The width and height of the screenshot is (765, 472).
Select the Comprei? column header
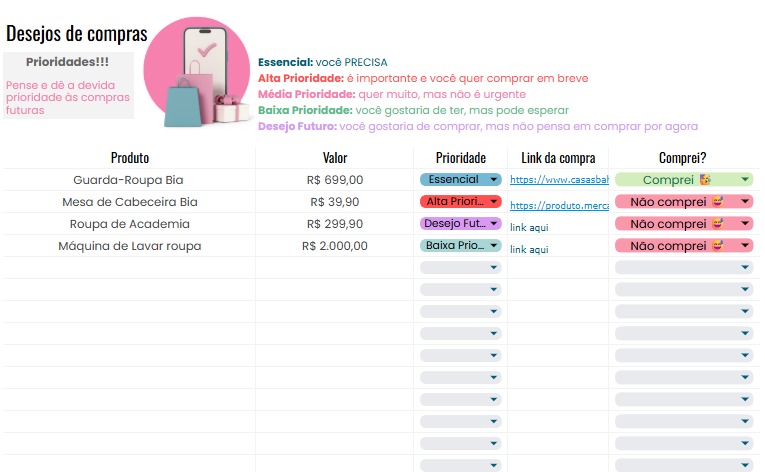tap(683, 158)
